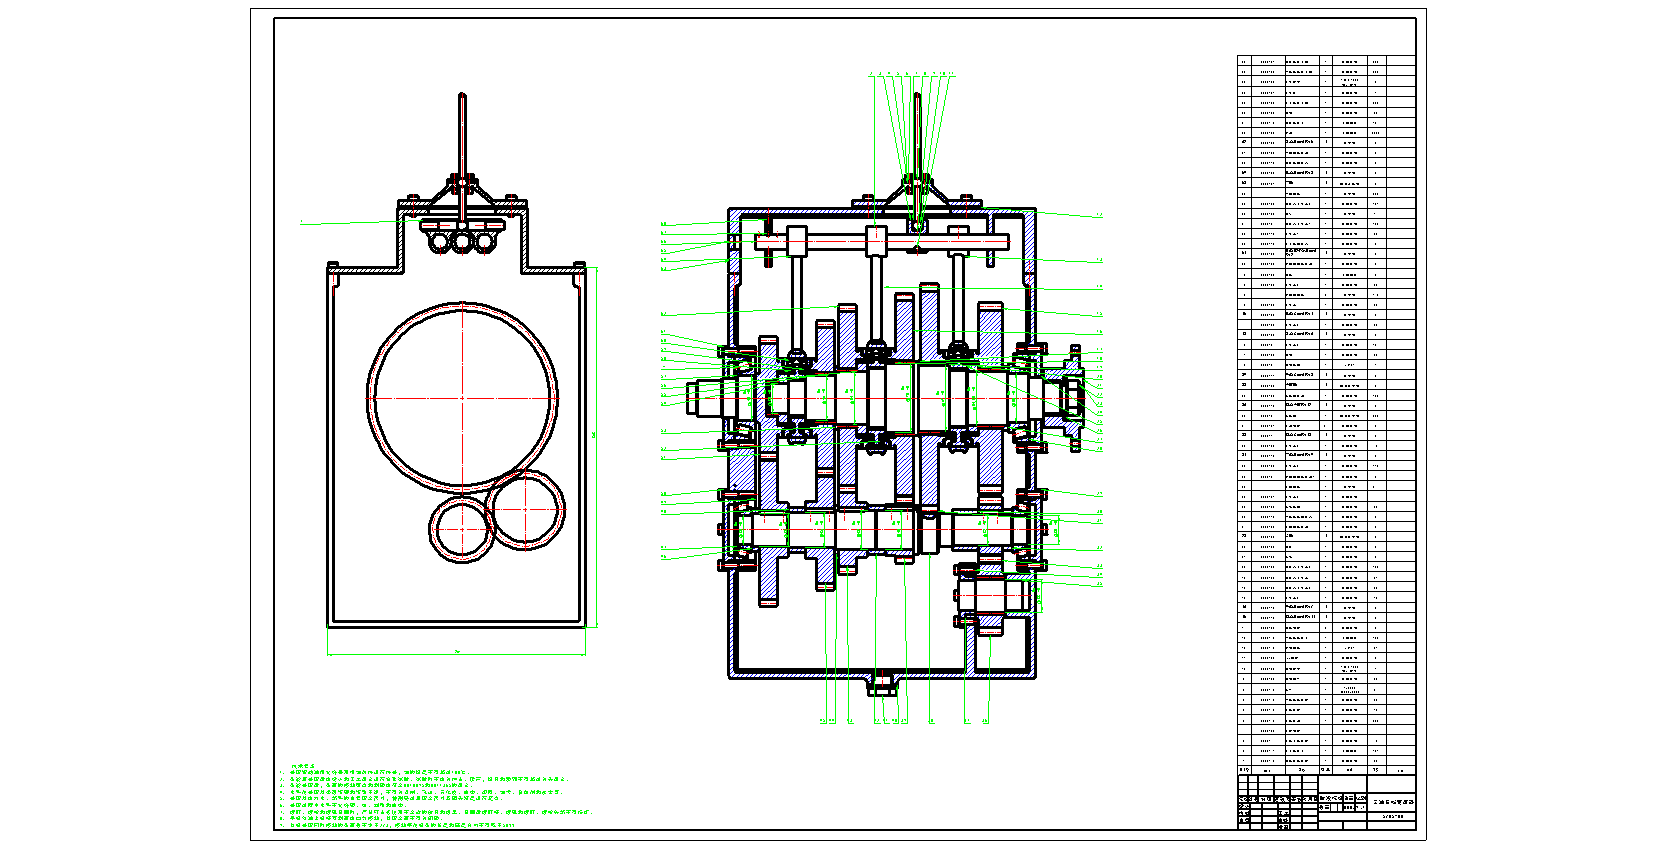This screenshot has width=1677, height=849.
Task: Select the drawing number cell in title block
Action: pos(1393,817)
